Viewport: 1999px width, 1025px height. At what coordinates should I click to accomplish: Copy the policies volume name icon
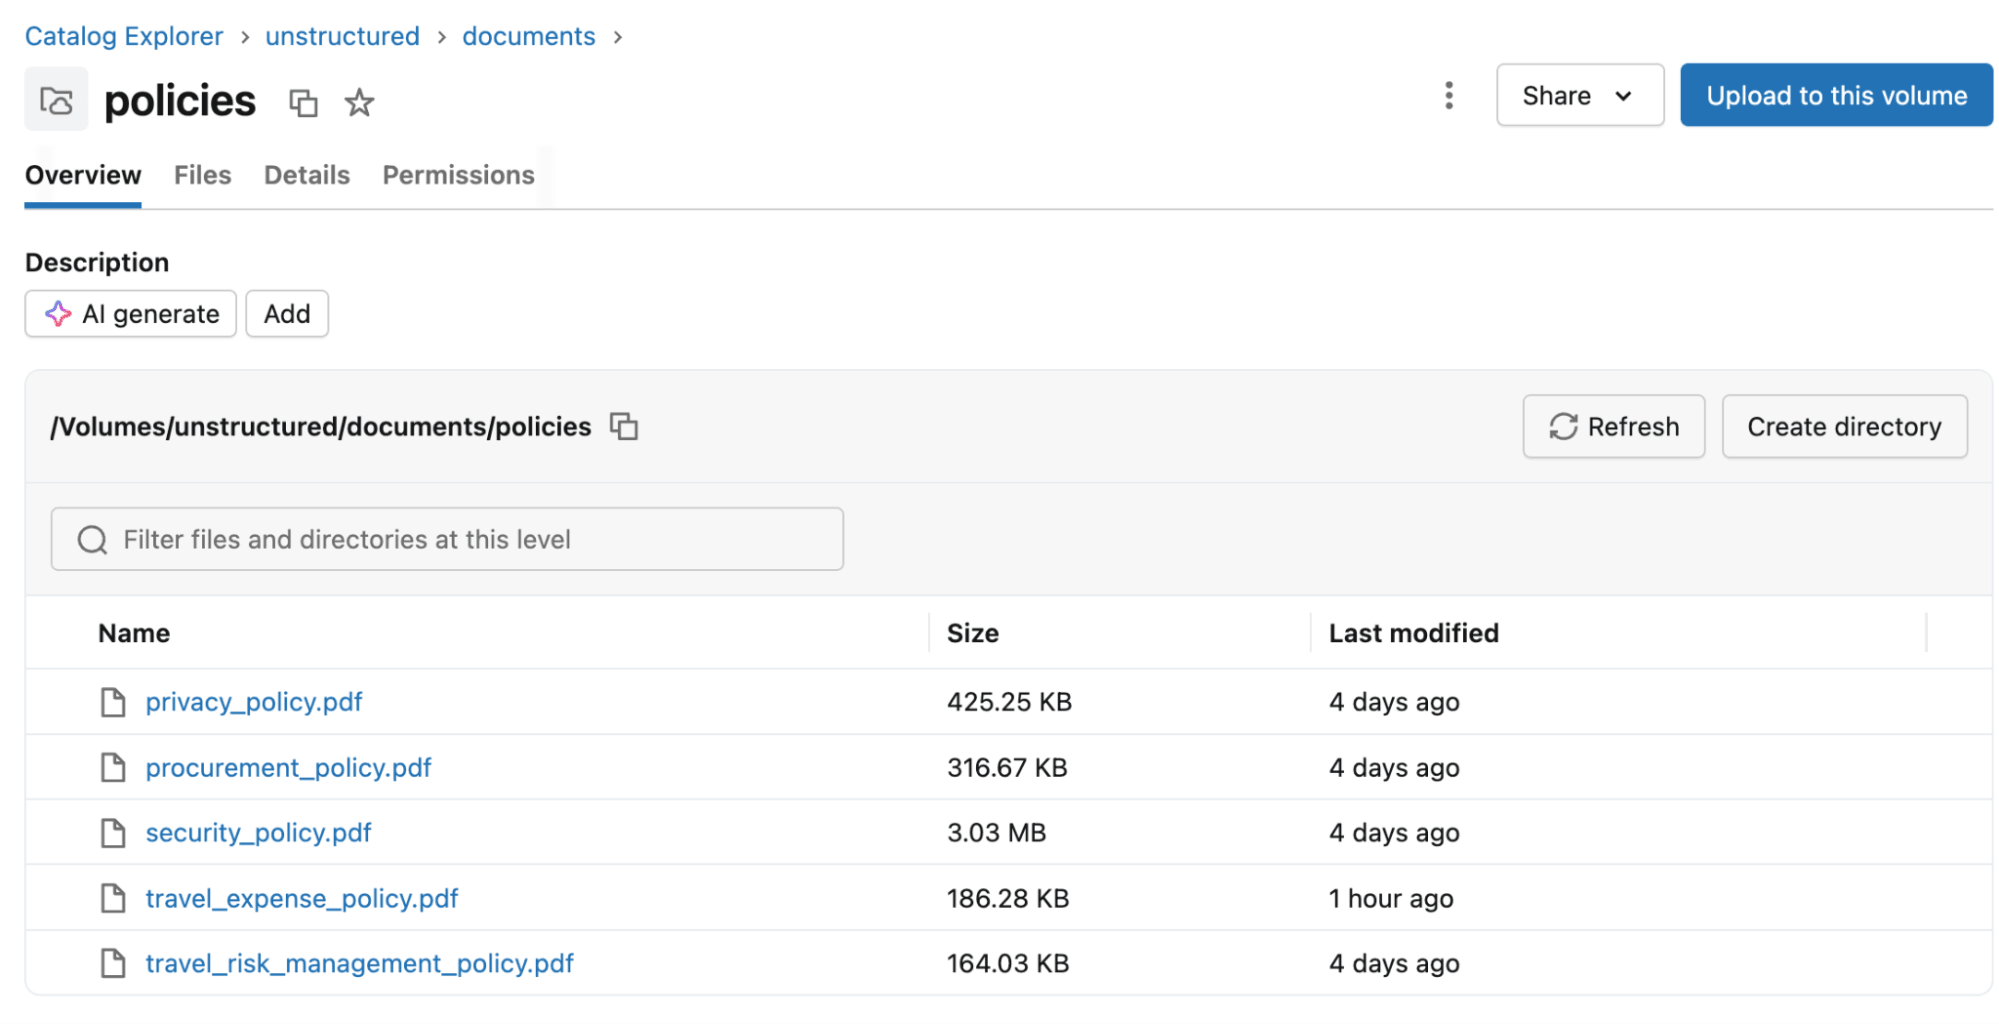[303, 102]
